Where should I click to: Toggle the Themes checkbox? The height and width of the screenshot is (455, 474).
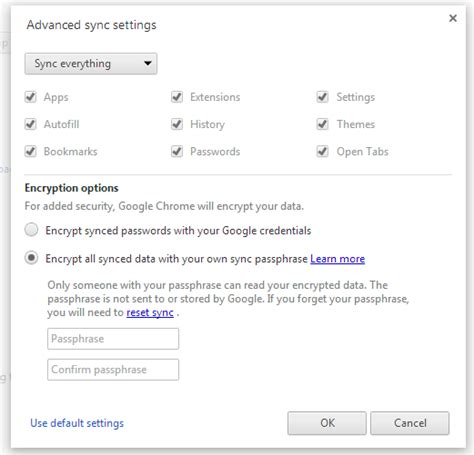click(323, 124)
